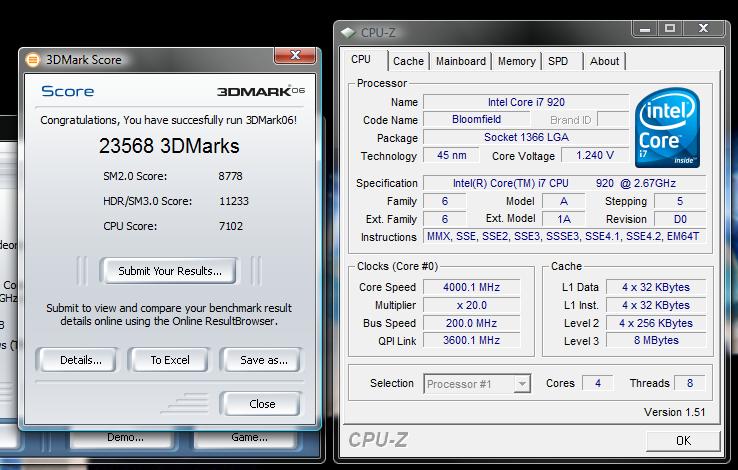738x470 pixels.
Task: Switch to the SPD tab
Action: (x=558, y=61)
